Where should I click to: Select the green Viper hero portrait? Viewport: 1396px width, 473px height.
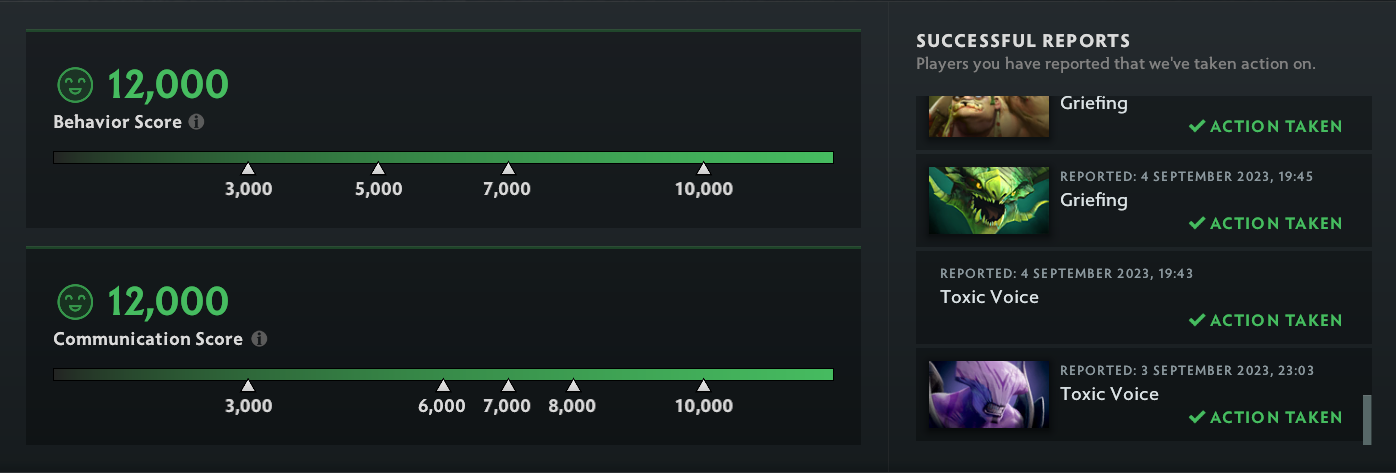(x=988, y=200)
